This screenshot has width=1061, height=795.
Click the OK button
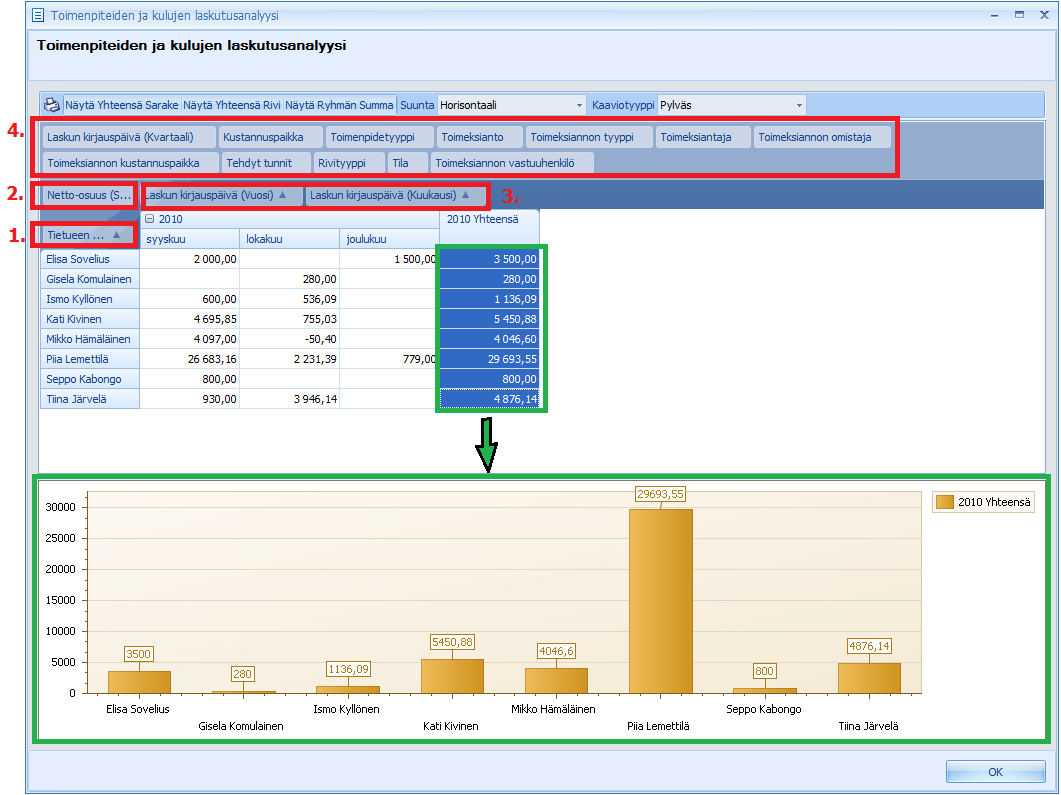tap(995, 771)
